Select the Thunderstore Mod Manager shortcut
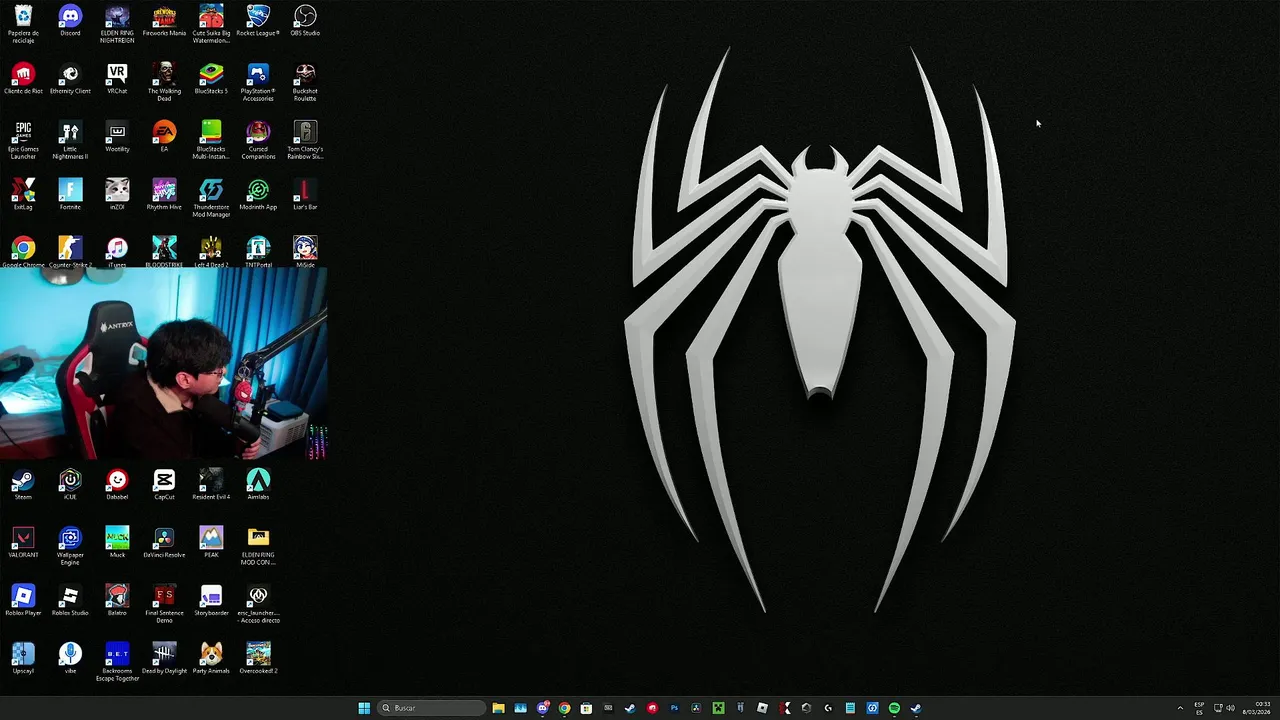This screenshot has width=1280, height=720. 211,198
